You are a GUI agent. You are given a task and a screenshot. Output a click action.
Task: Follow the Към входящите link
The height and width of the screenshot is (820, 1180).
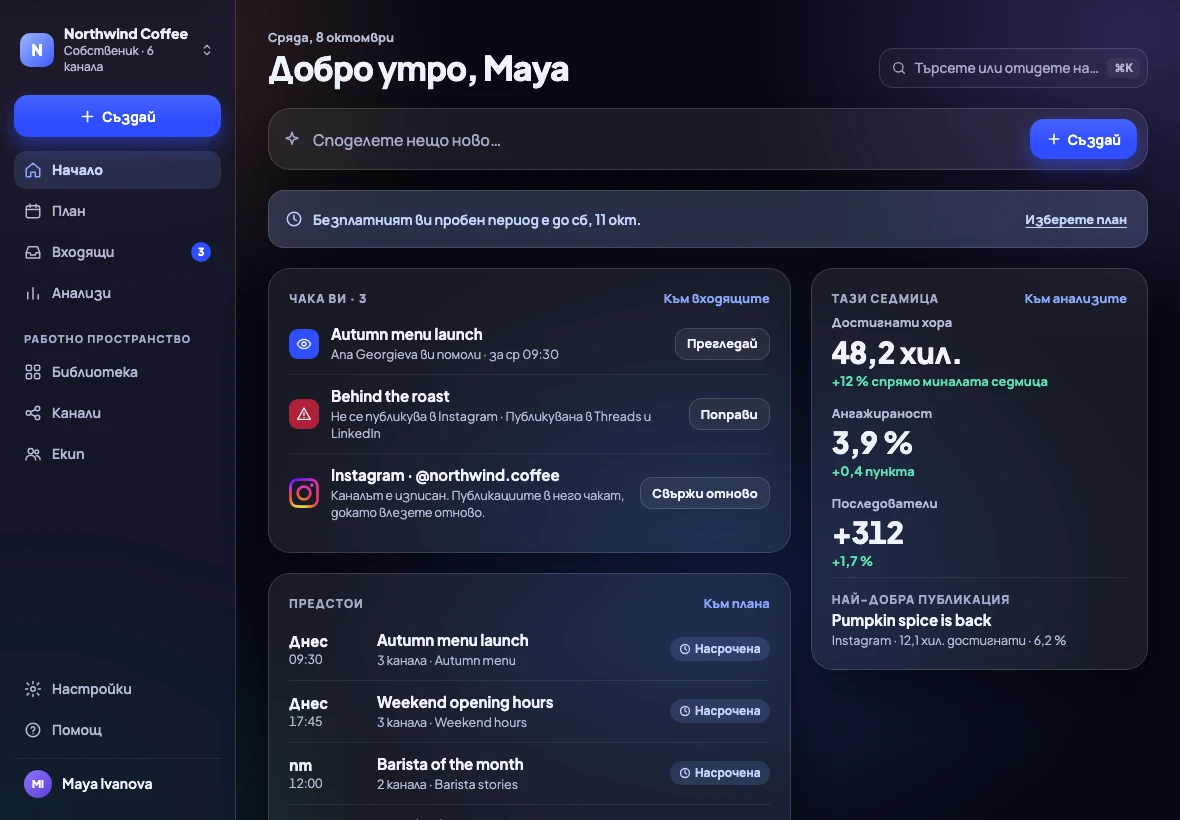click(x=716, y=299)
